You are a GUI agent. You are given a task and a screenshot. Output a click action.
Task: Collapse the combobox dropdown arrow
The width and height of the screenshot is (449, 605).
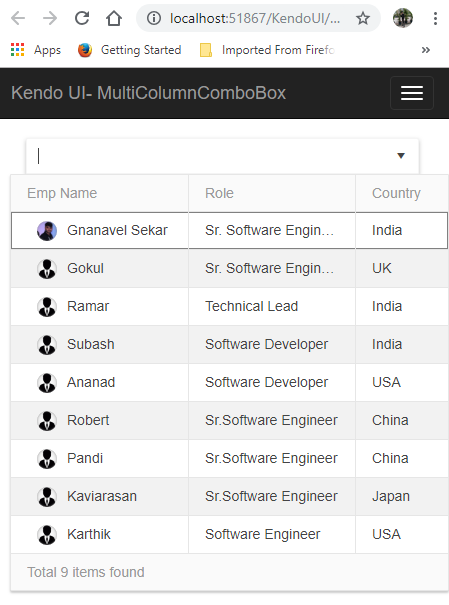[401, 155]
